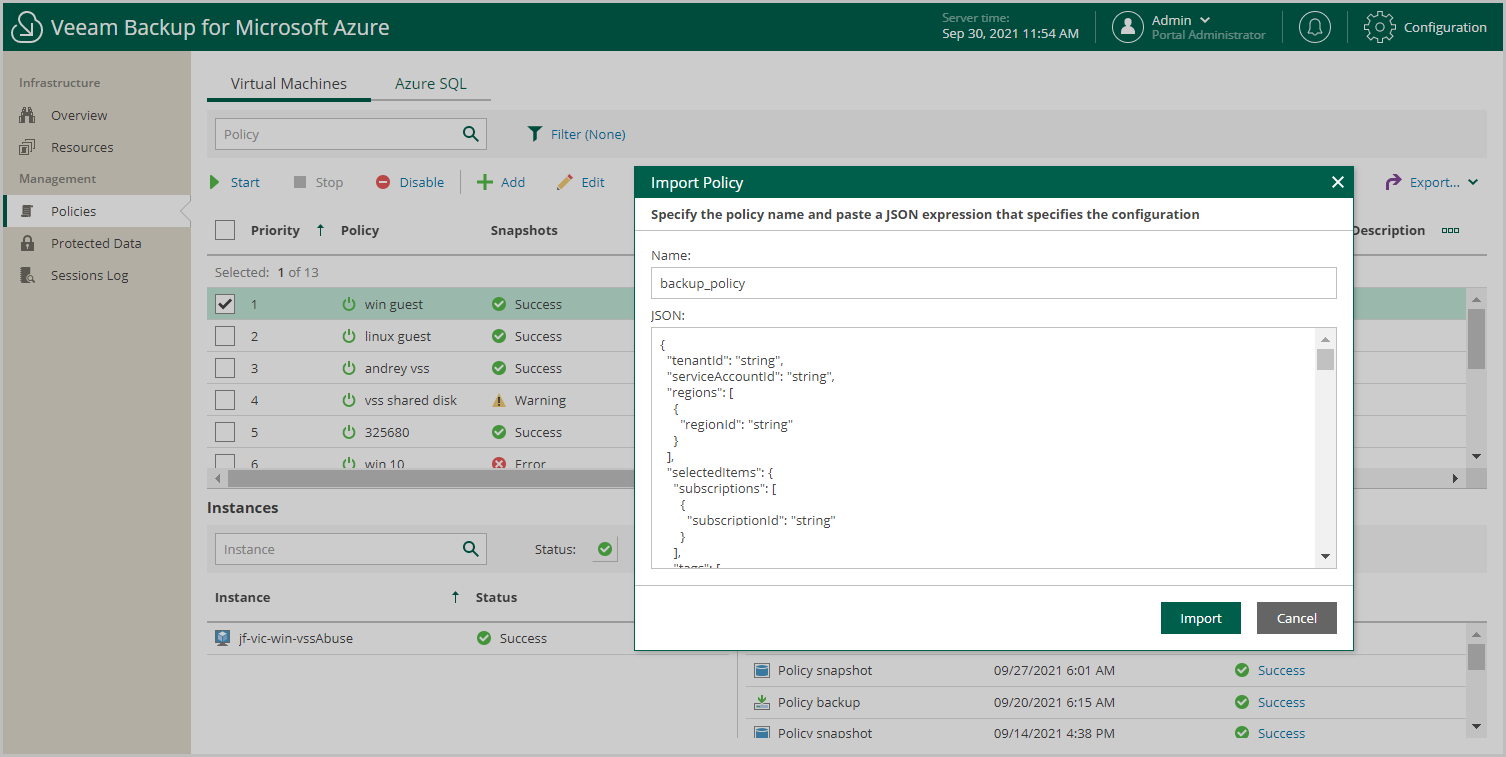
Task: Click the instance search magnifier icon
Action: coord(471,549)
